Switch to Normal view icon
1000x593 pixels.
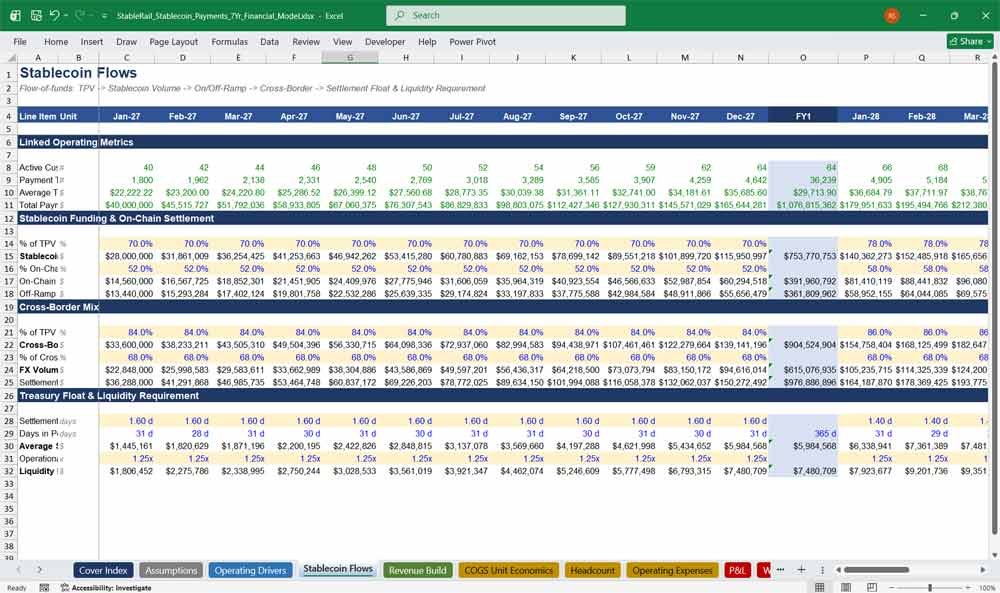pyautogui.click(x=820, y=587)
